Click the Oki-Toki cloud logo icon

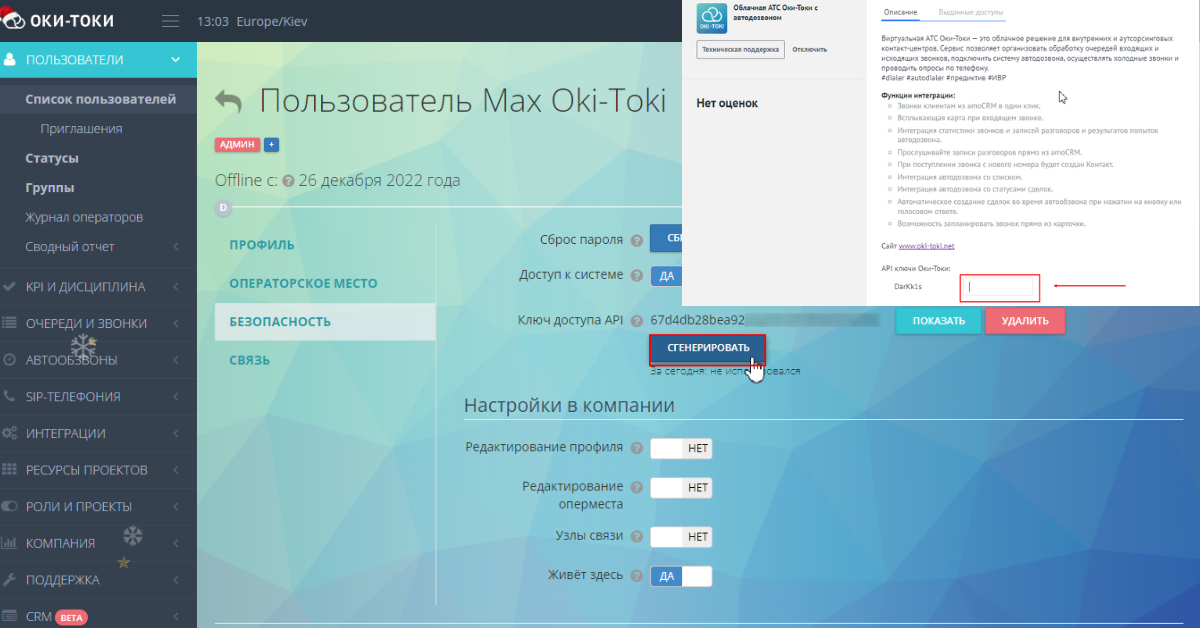(x=710, y=19)
